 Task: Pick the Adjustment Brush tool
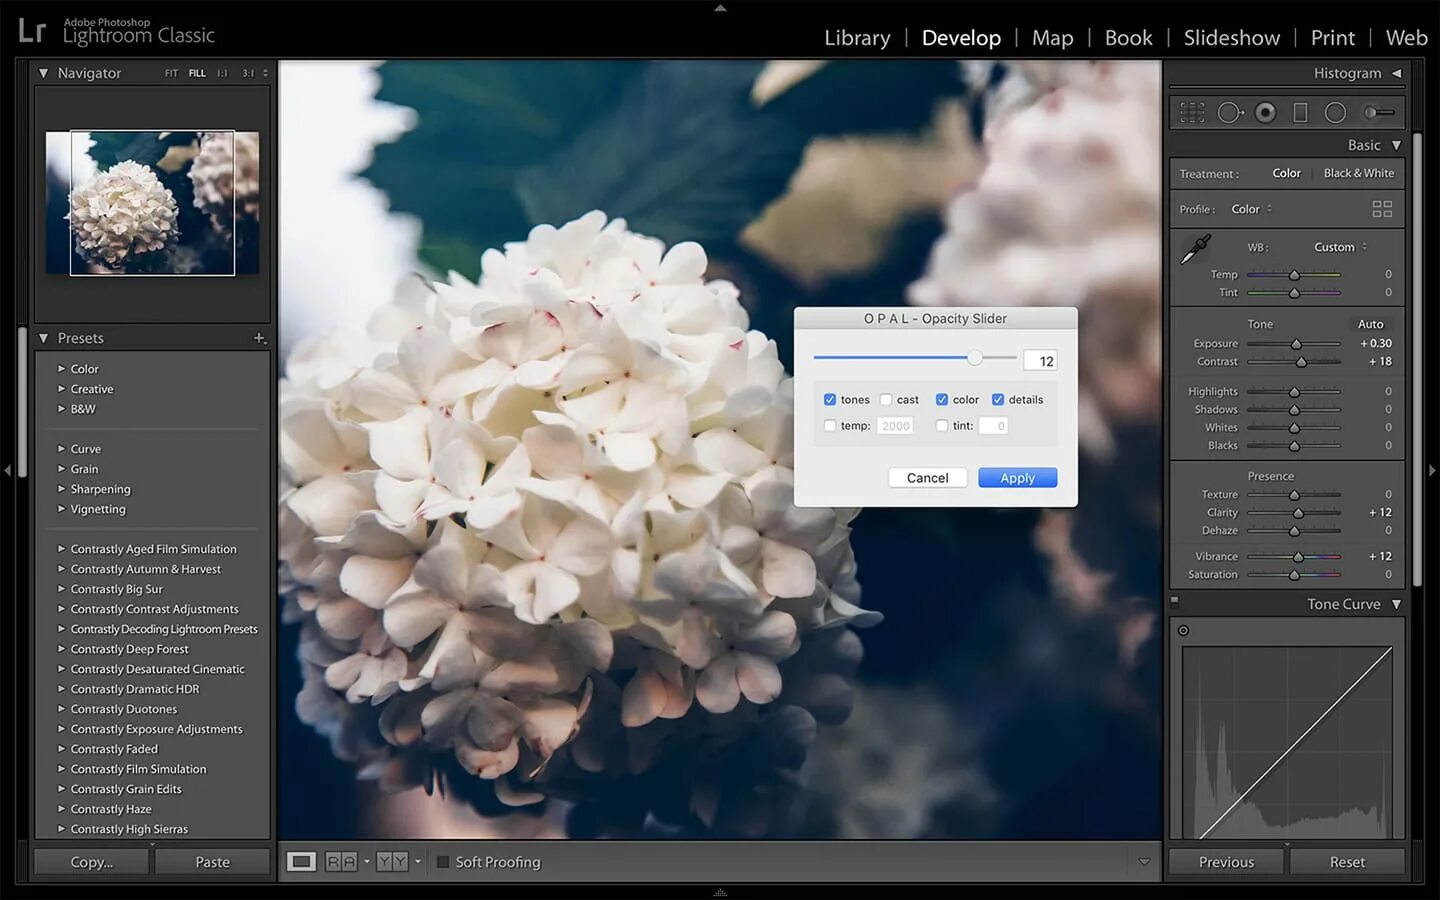tap(1377, 112)
